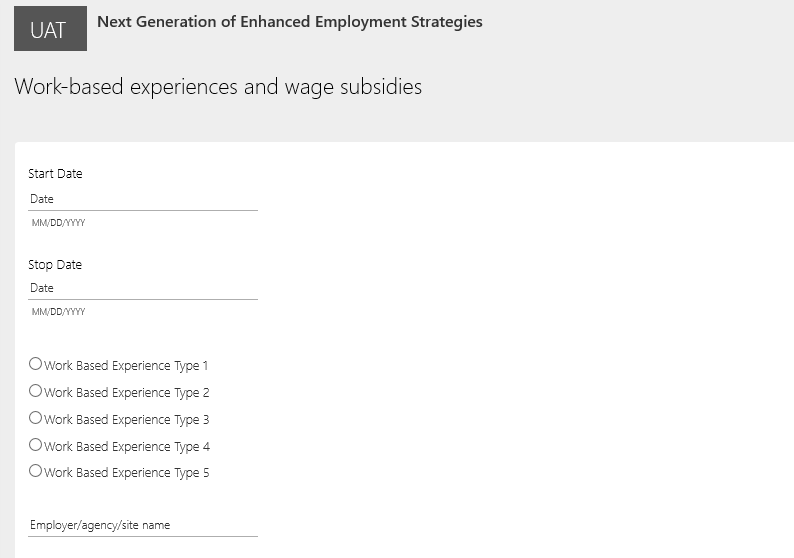Click the UAT logo badge
Image resolution: width=794 pixels, height=558 pixels.
[x=50, y=31]
